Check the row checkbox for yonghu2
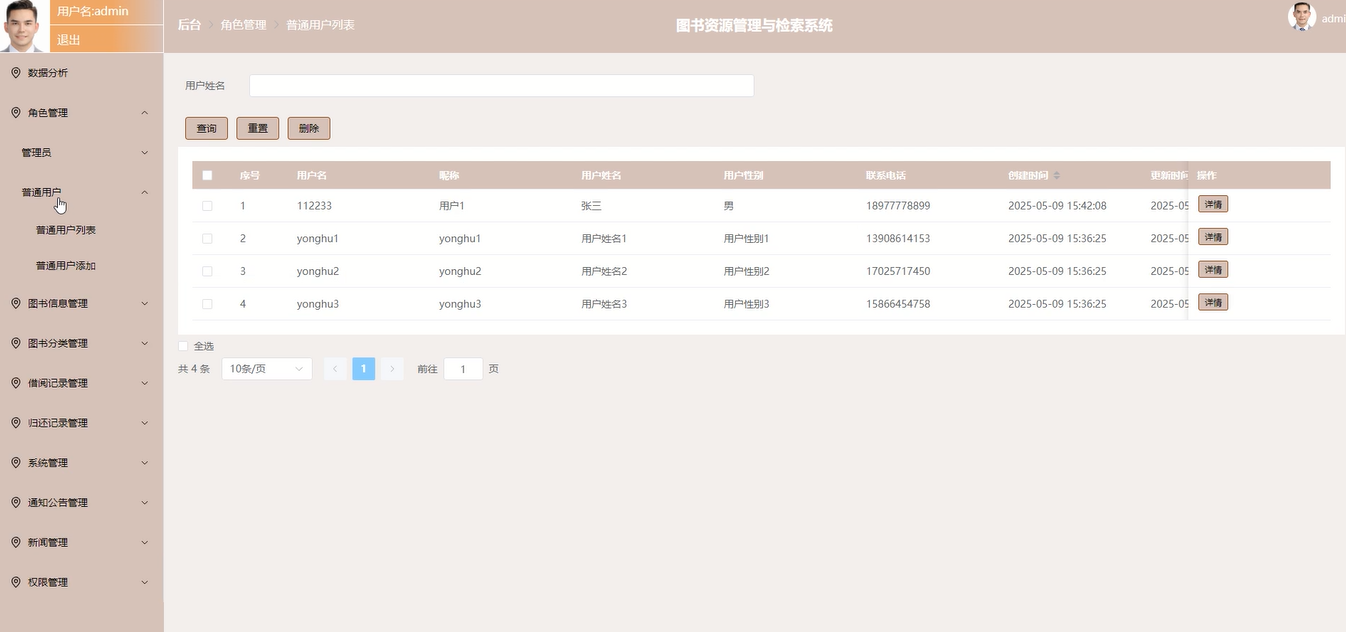Screen dimensions: 1346x632 (207, 271)
